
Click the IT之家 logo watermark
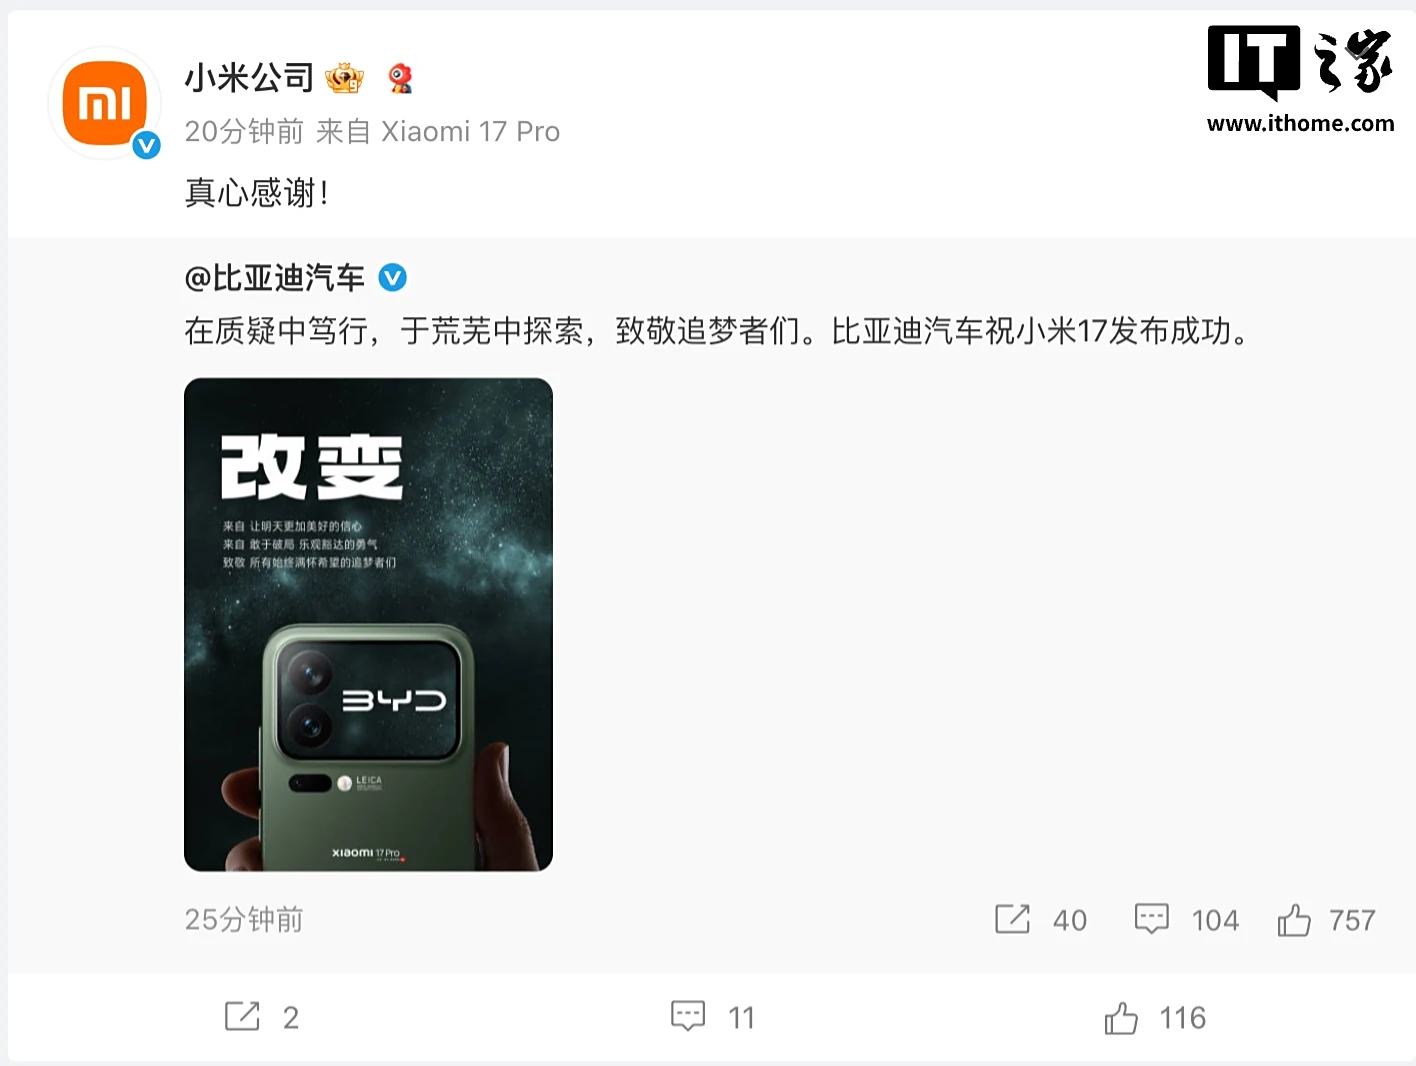coord(1300,62)
